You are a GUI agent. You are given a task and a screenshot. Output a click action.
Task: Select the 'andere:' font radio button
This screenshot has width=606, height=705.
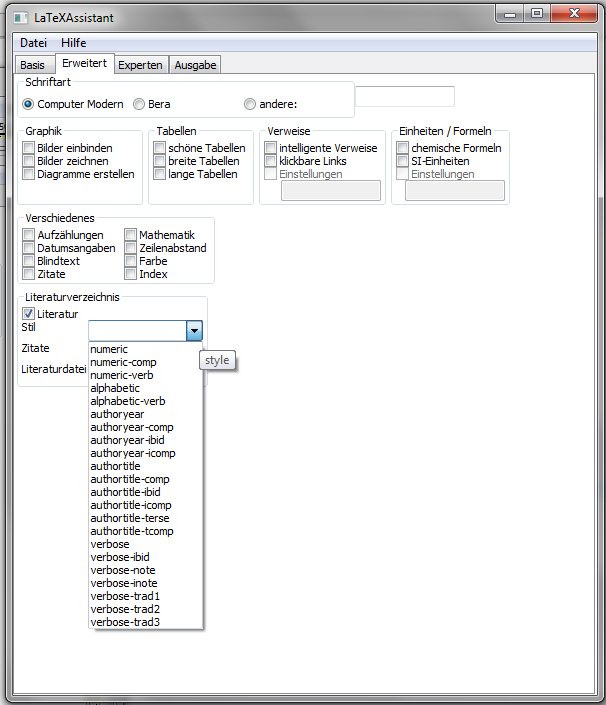click(250, 104)
